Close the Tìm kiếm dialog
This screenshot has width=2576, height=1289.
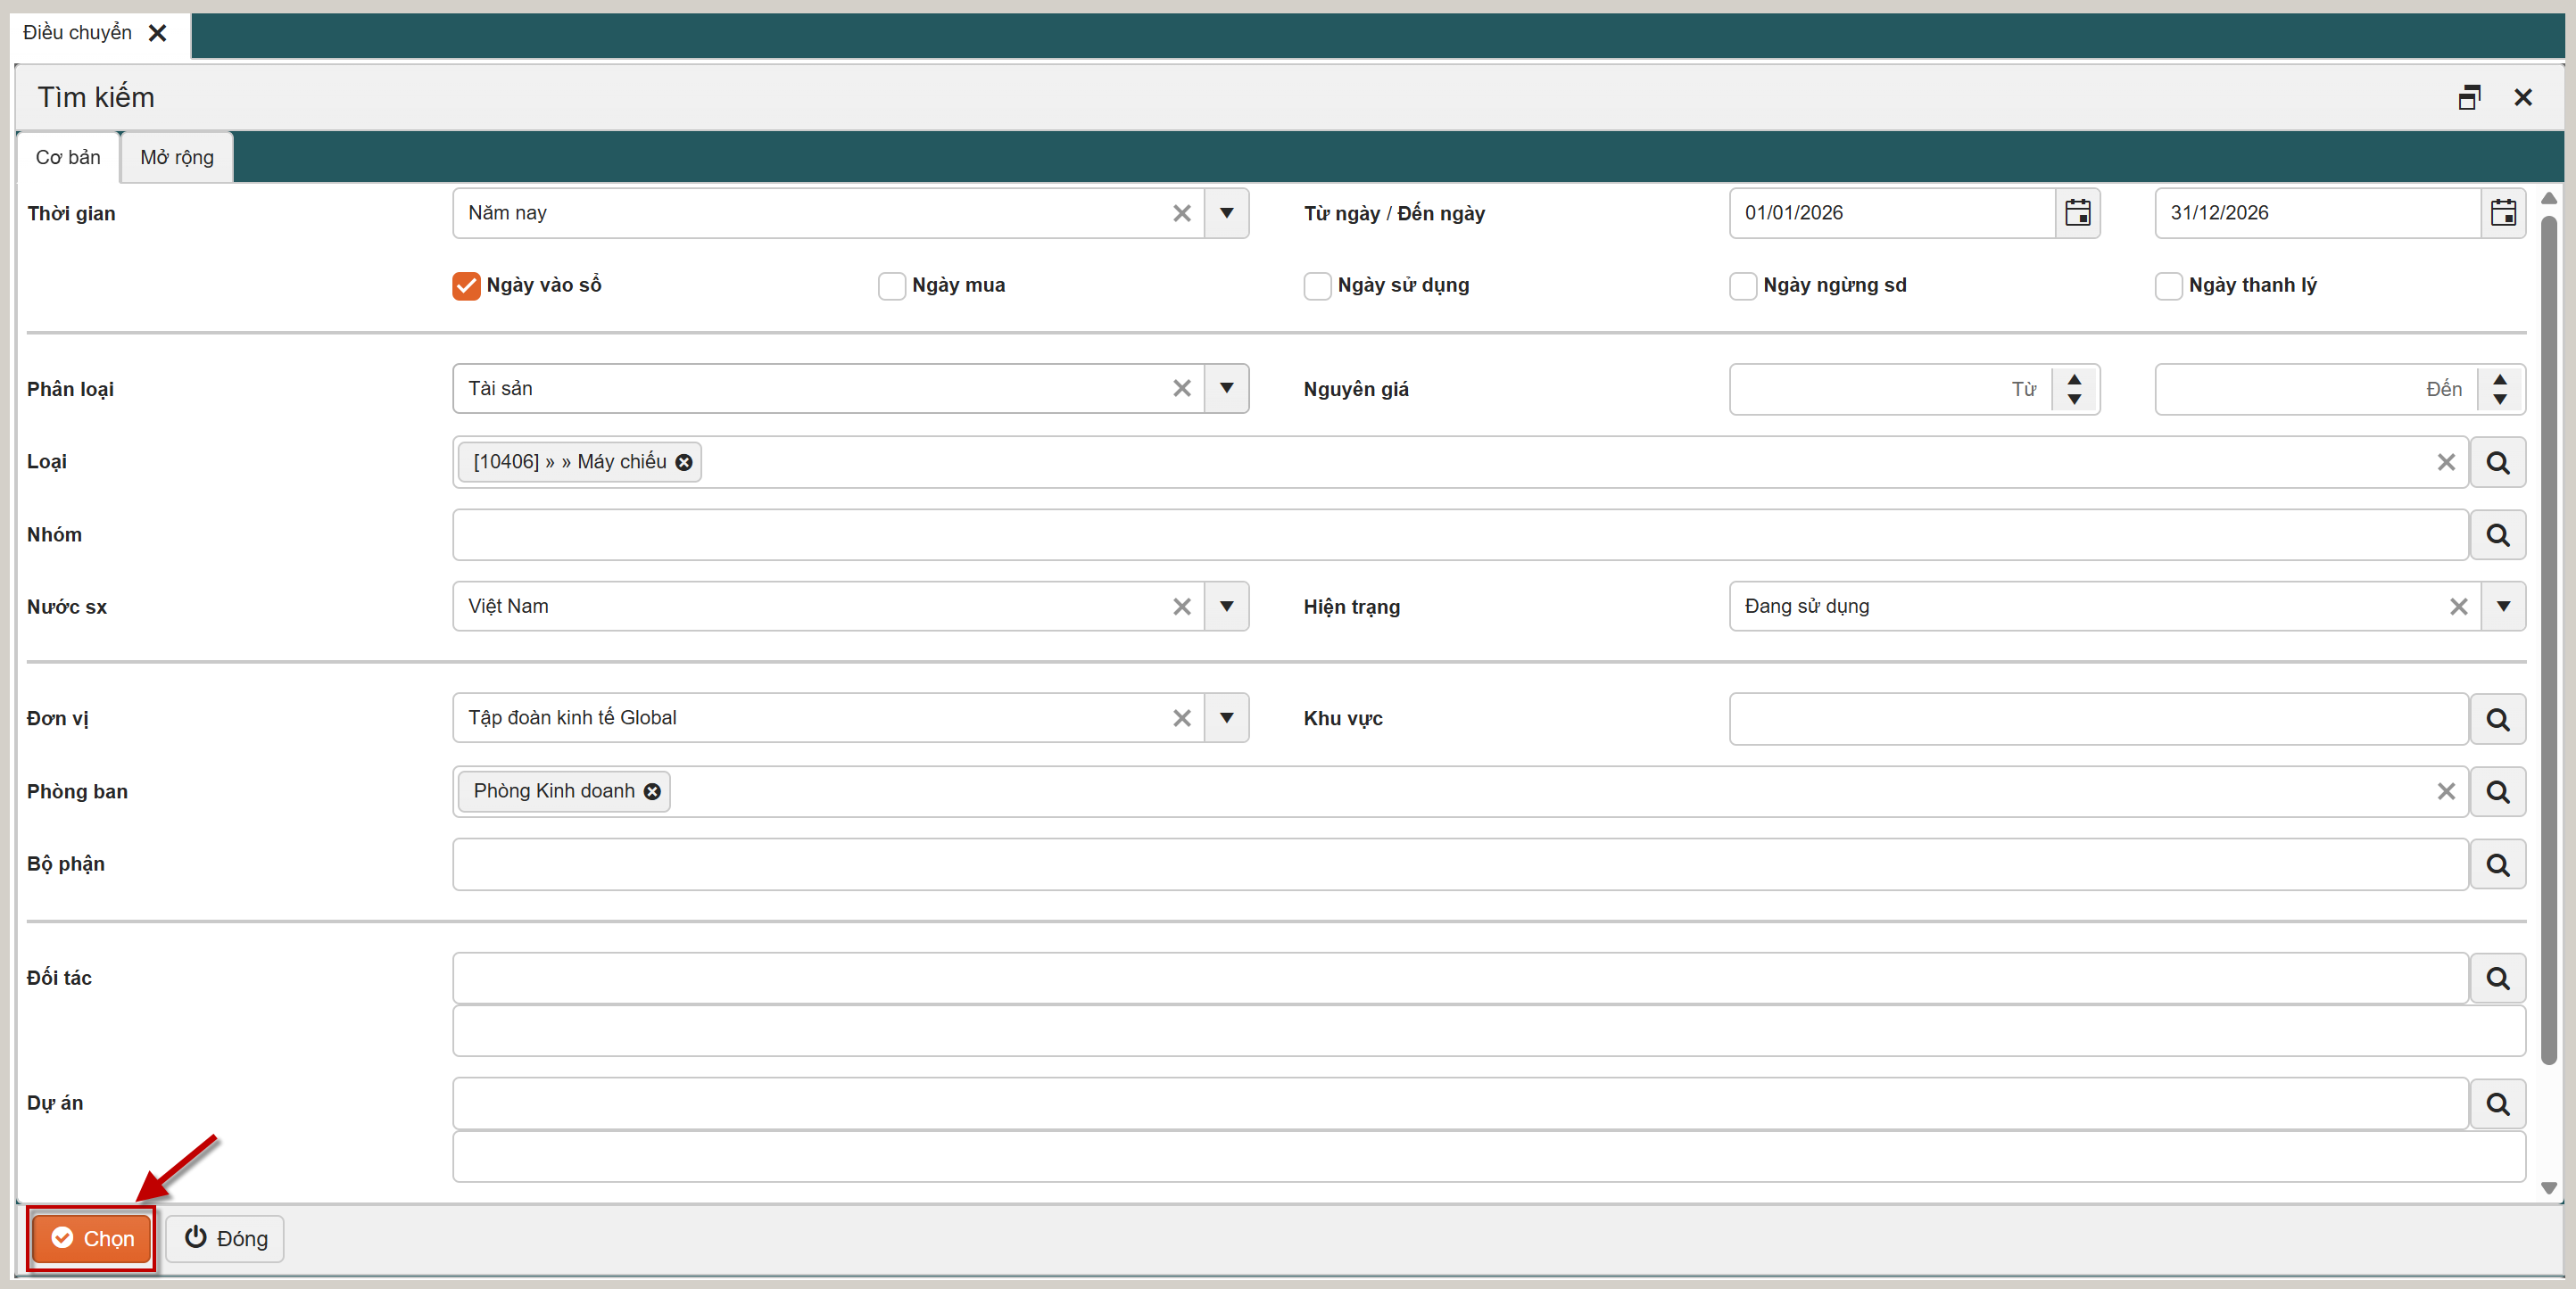tap(2523, 97)
